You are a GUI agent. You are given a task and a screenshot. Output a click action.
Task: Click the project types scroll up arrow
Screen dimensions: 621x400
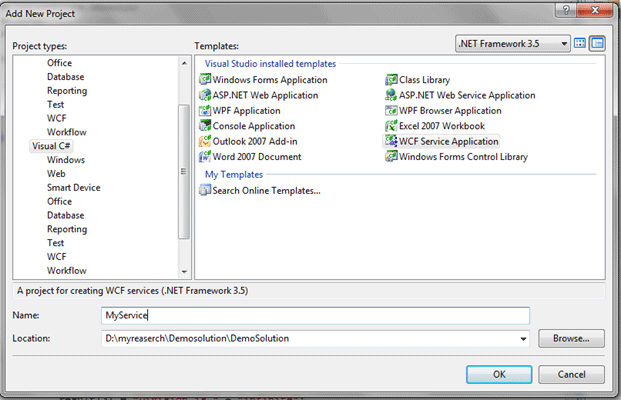click(x=184, y=63)
